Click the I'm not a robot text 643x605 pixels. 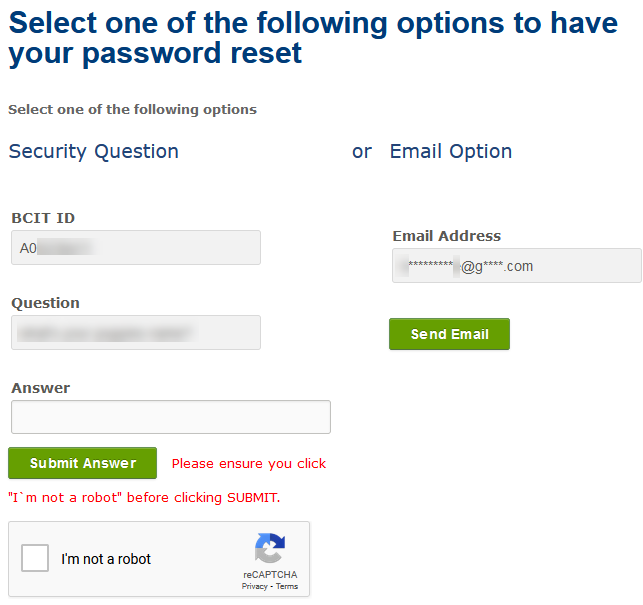[x=106, y=559]
